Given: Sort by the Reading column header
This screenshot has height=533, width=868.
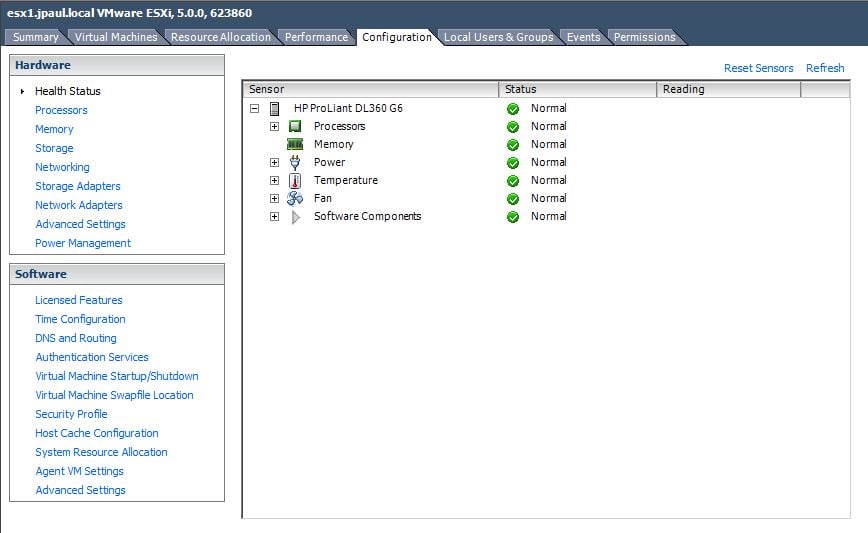Looking at the screenshot, I should [728, 89].
